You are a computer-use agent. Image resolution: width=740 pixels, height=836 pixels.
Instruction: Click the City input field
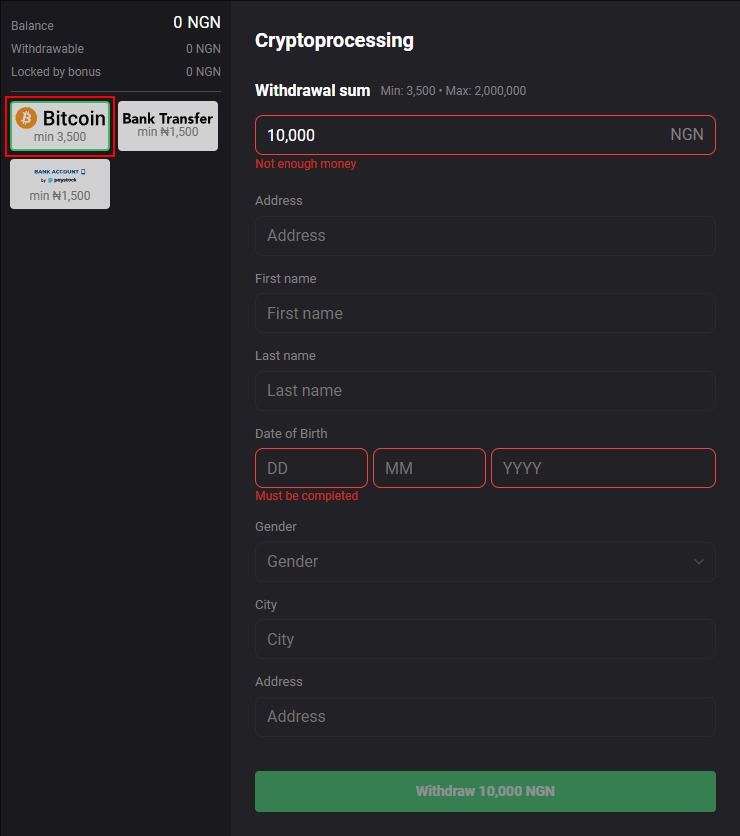[485, 639]
